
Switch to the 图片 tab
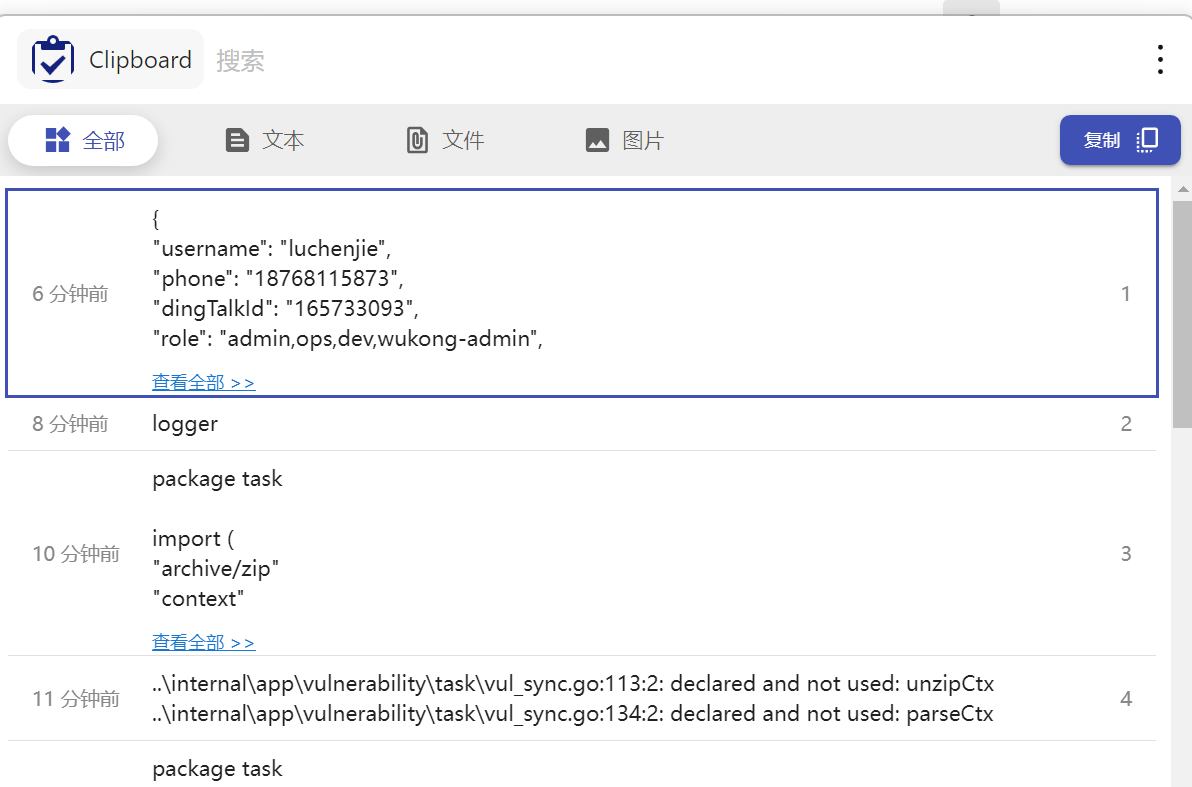(x=624, y=141)
